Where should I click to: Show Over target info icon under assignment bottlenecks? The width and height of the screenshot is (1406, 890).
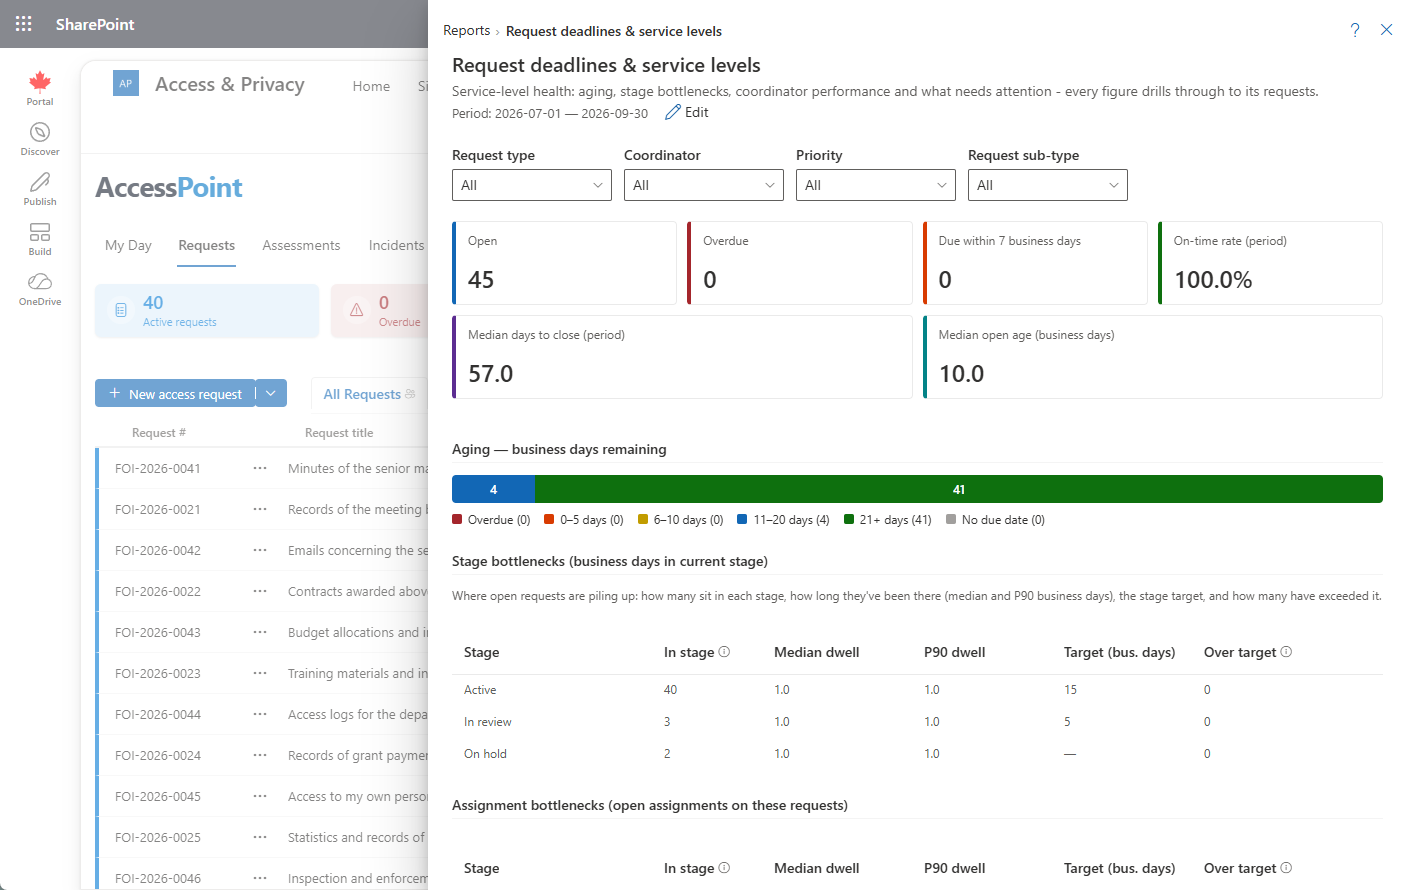[x=1286, y=868]
